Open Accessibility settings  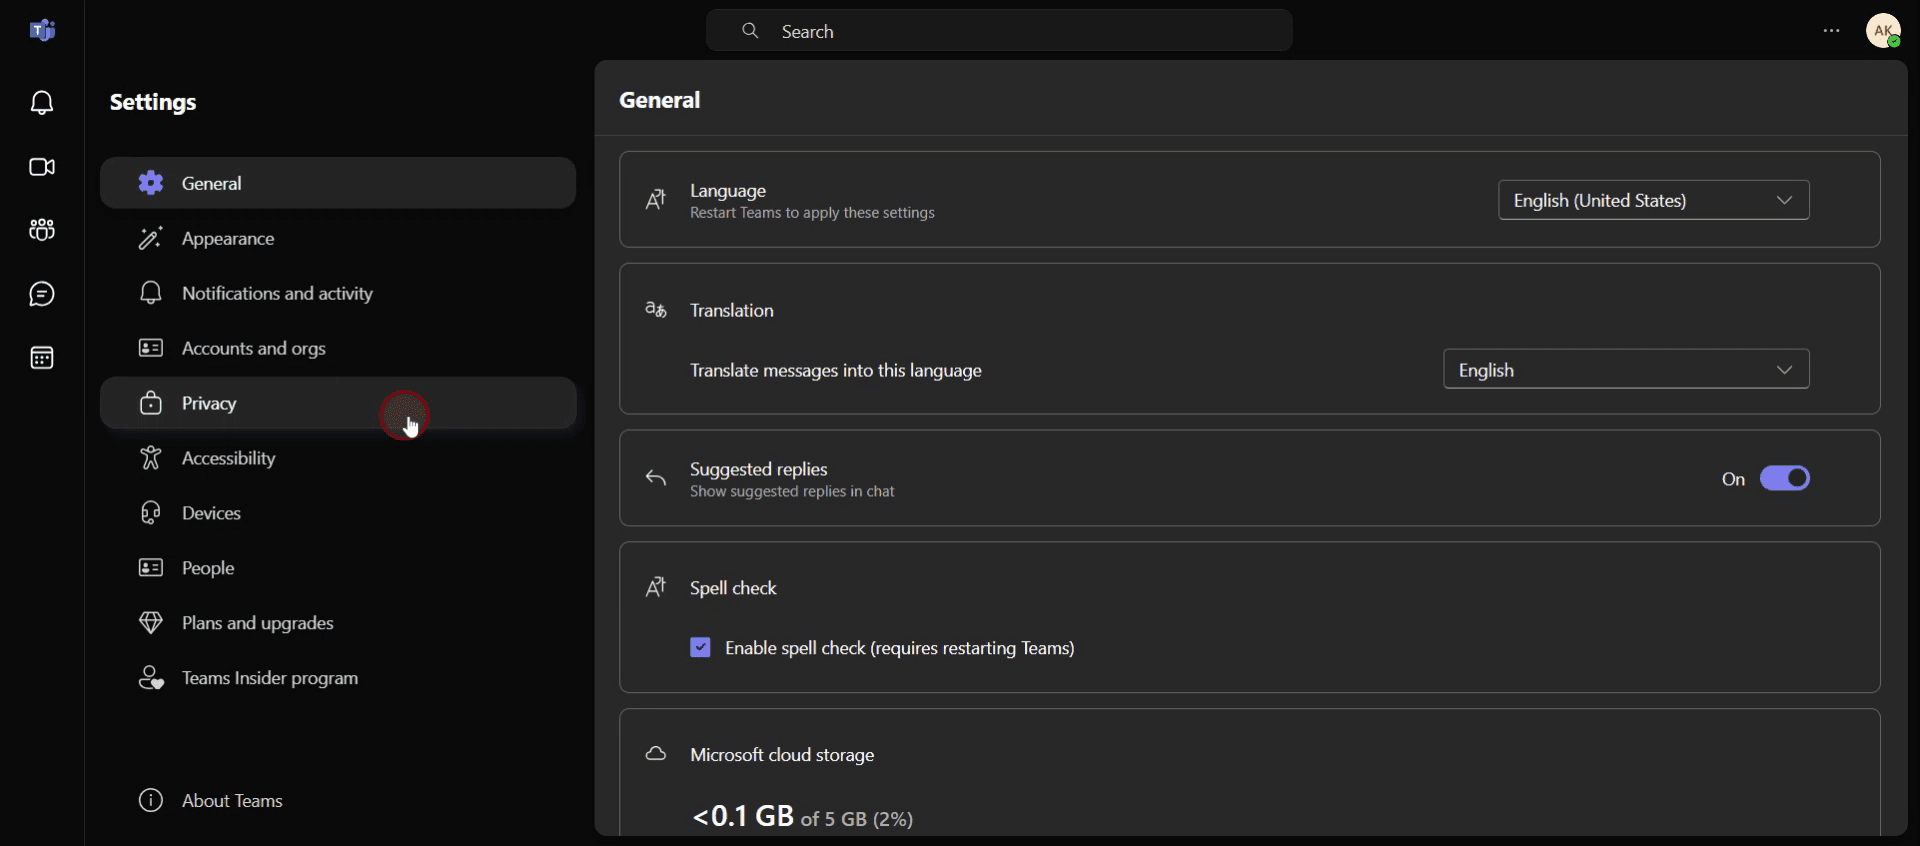(338, 458)
